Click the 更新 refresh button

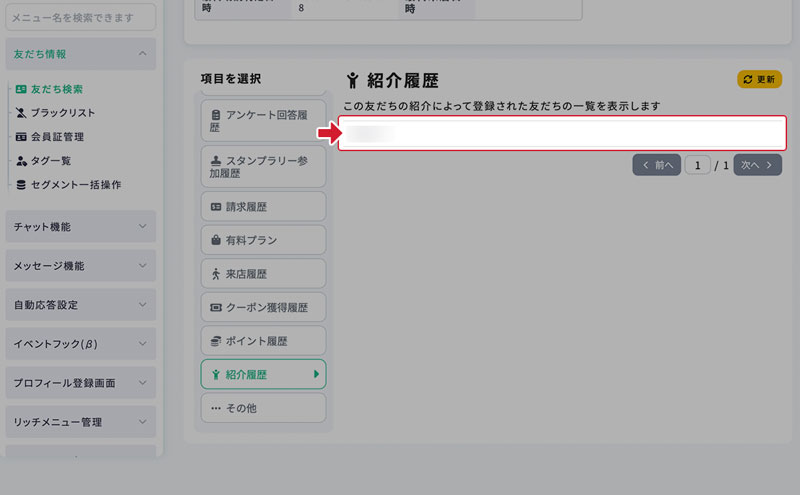(759, 79)
